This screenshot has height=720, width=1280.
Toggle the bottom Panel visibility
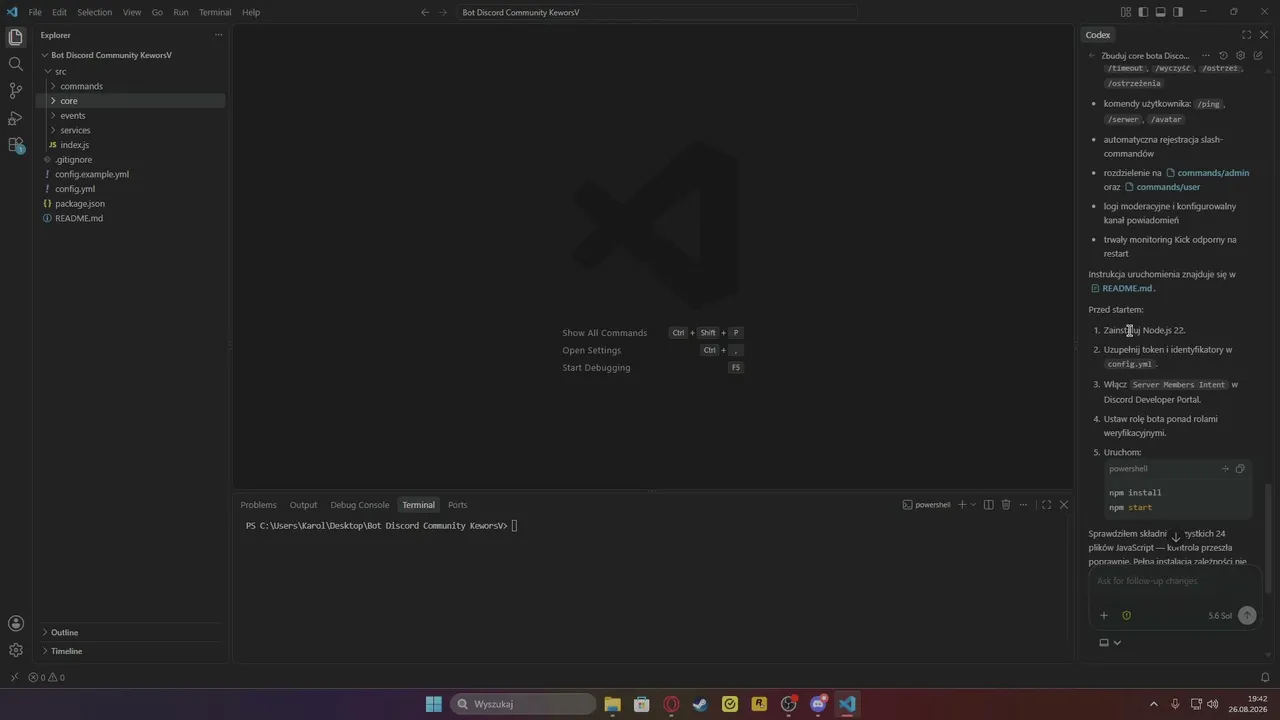(x=1161, y=12)
